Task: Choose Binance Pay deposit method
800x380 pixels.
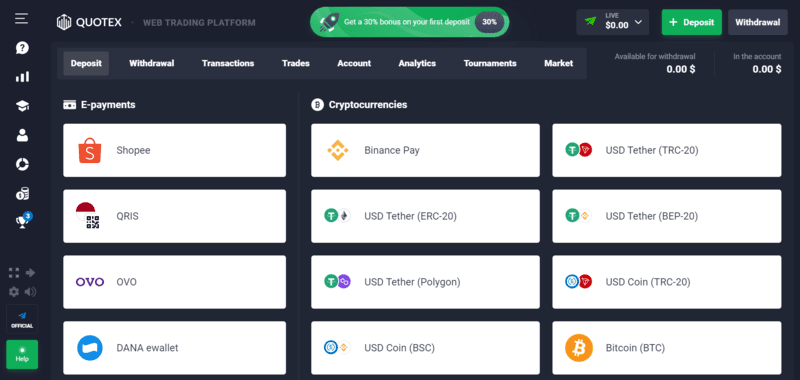Action: pyautogui.click(x=426, y=150)
